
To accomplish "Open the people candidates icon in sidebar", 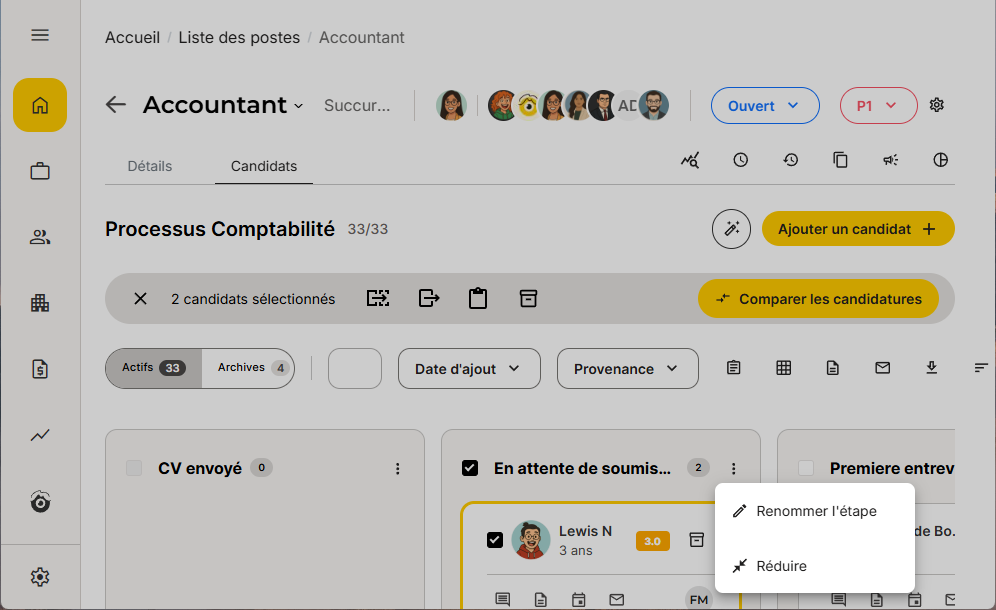I will 40,238.
